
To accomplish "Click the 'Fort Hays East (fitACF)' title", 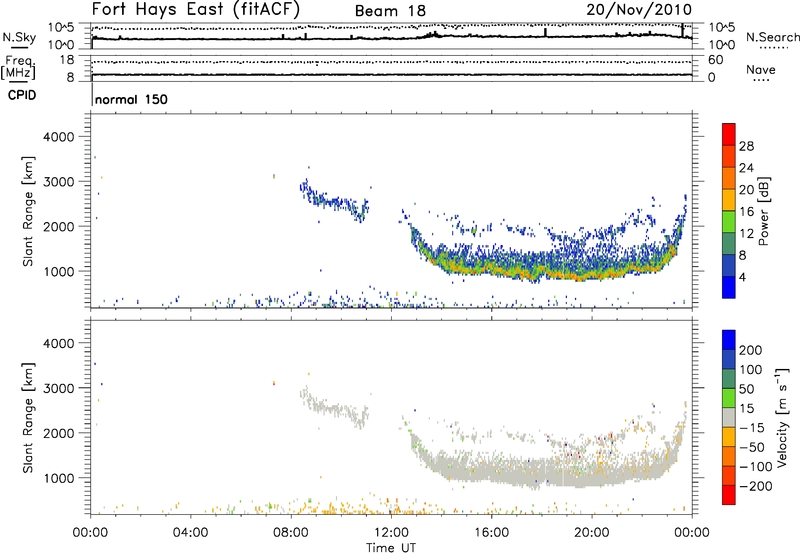I will (x=196, y=9).
